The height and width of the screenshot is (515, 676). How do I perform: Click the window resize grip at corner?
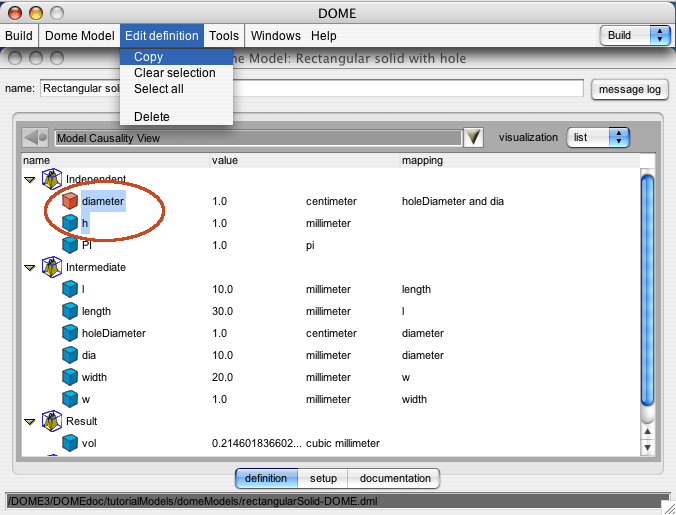click(x=669, y=508)
